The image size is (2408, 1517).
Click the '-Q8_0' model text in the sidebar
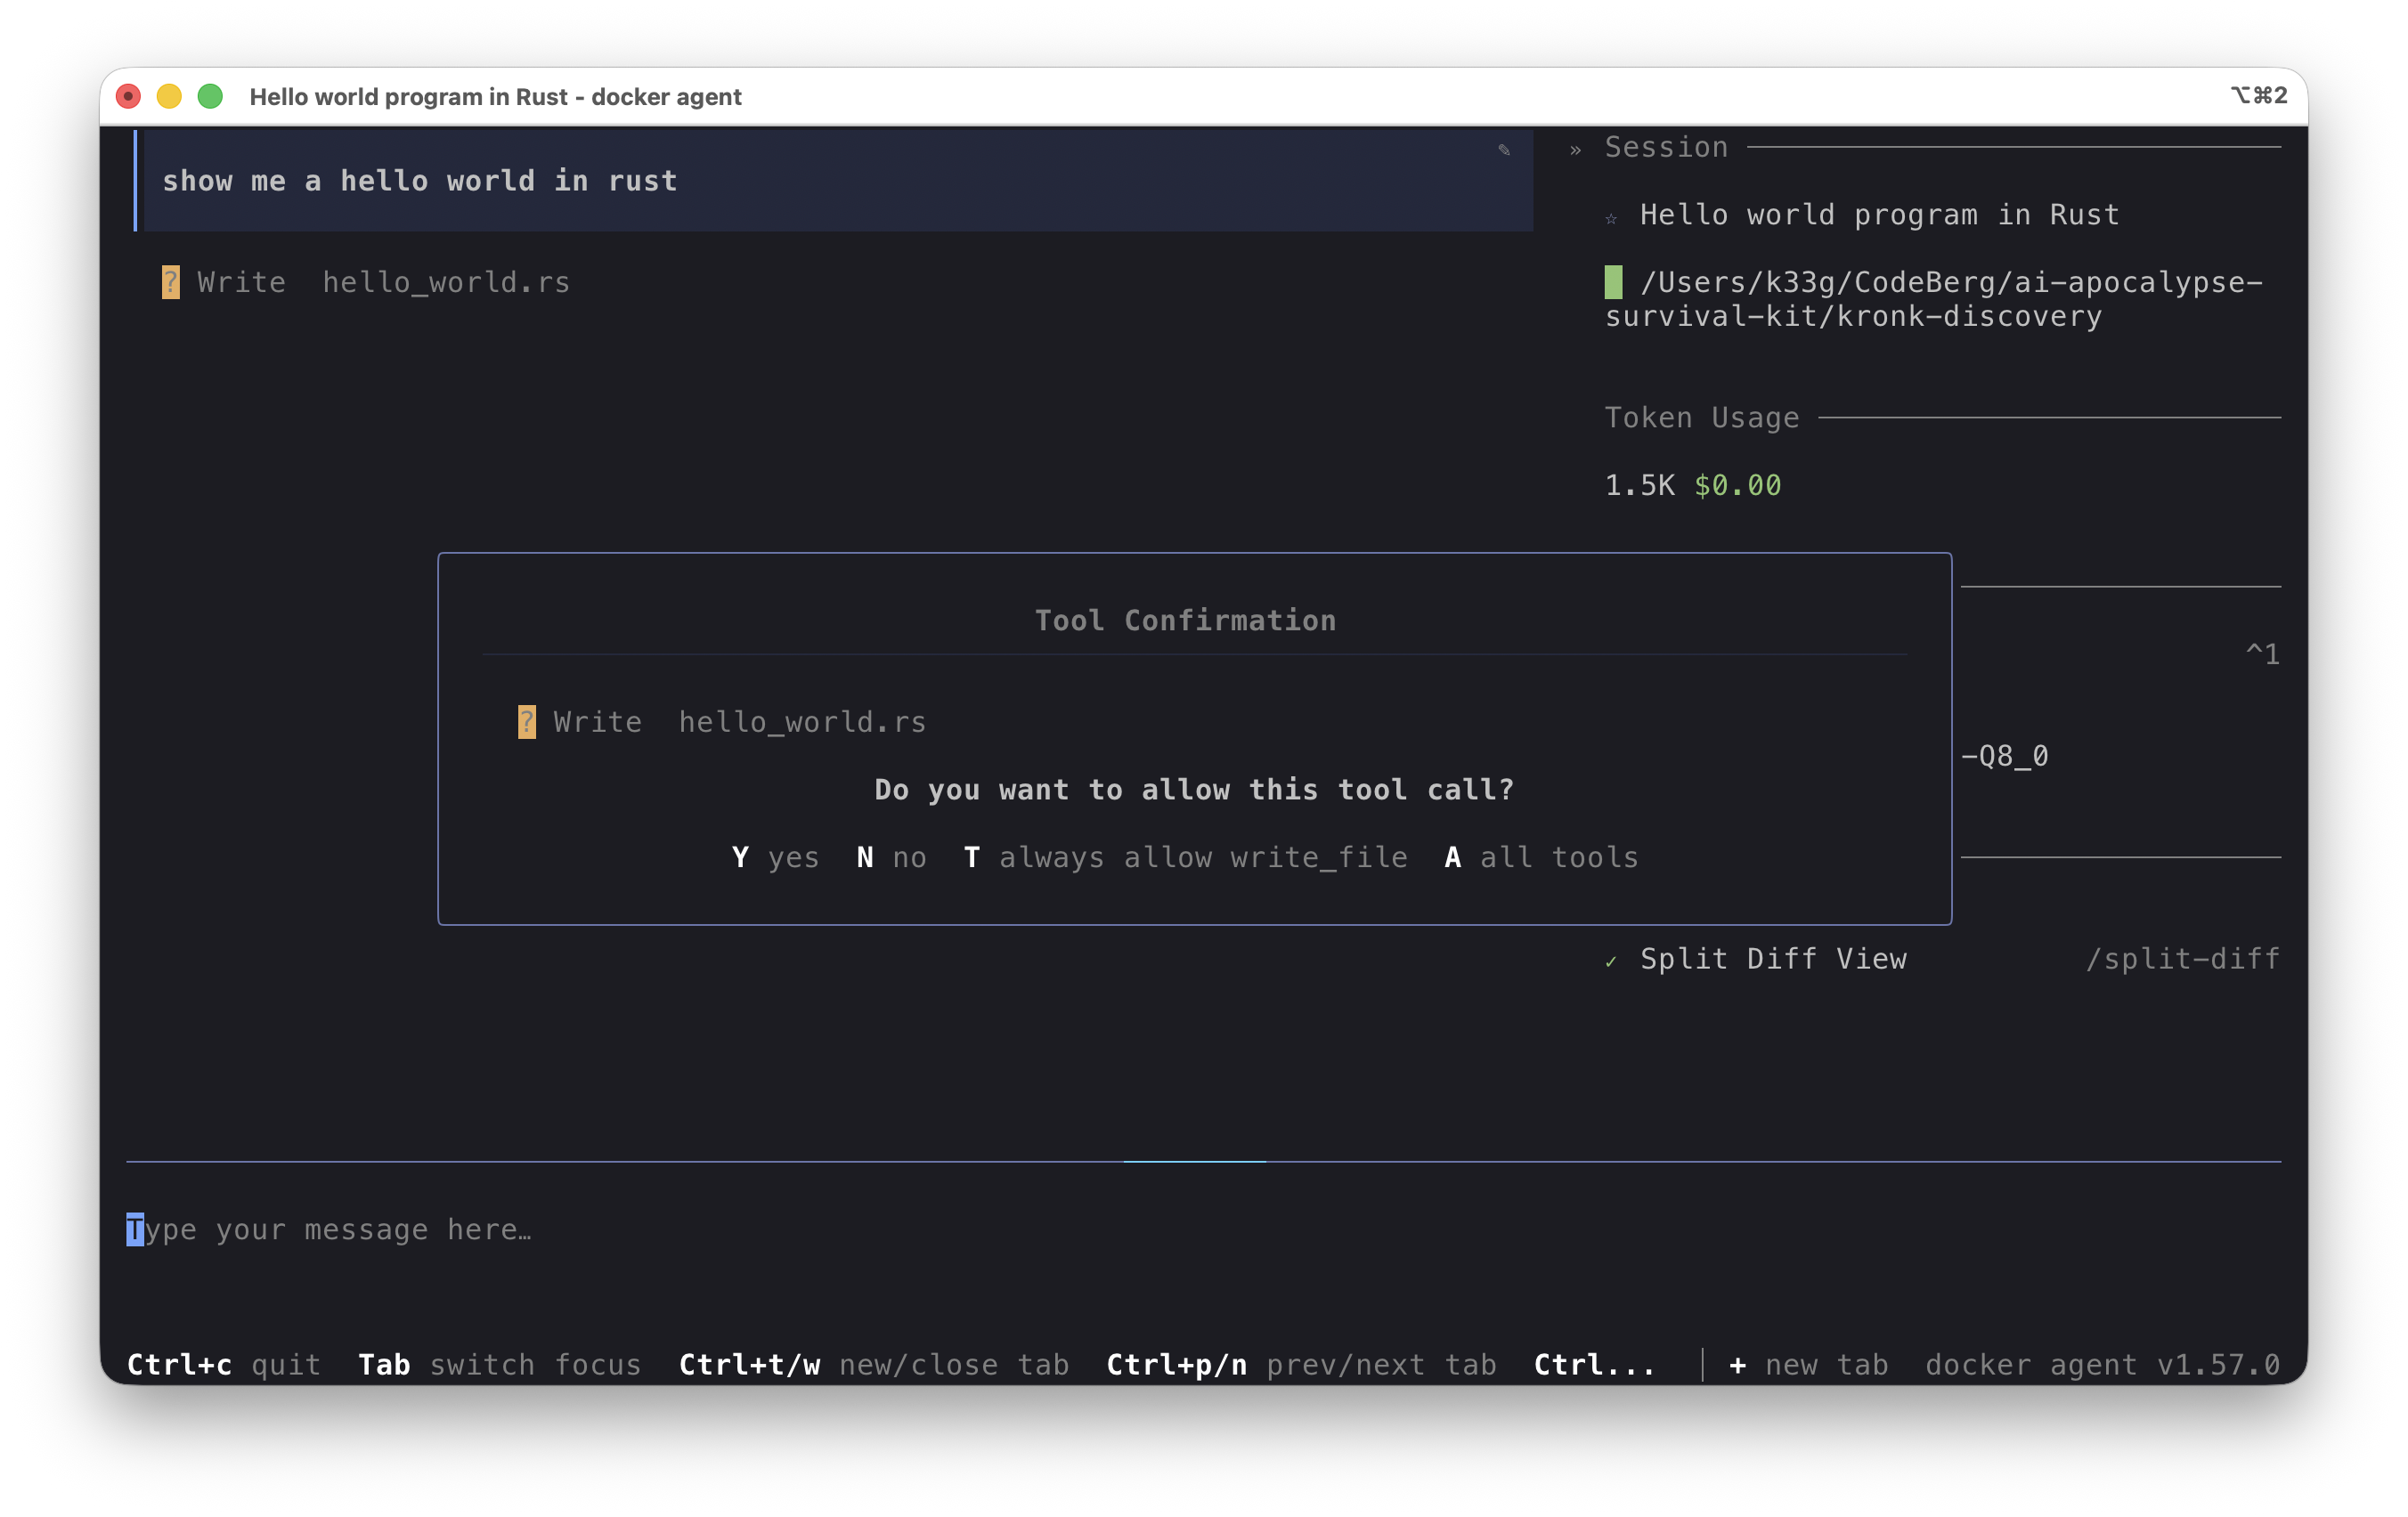2004,756
